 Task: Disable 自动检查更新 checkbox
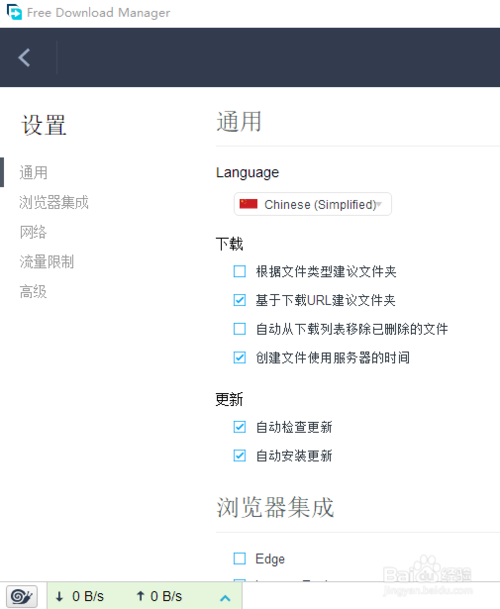point(240,427)
